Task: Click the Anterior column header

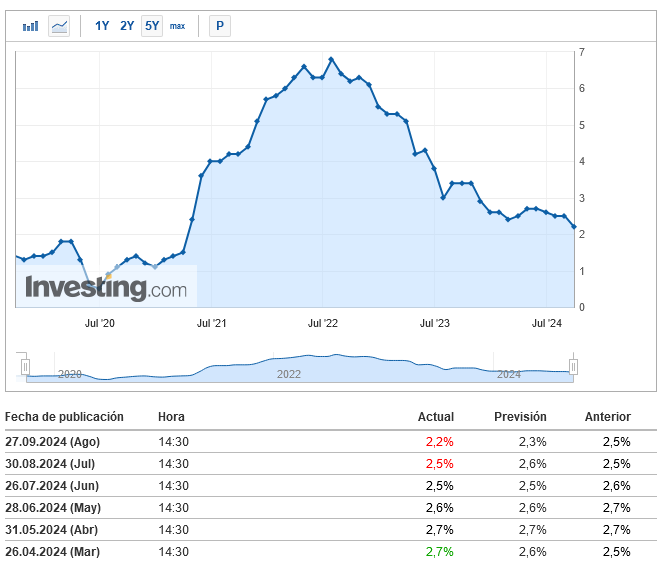Action: pyautogui.click(x=608, y=417)
